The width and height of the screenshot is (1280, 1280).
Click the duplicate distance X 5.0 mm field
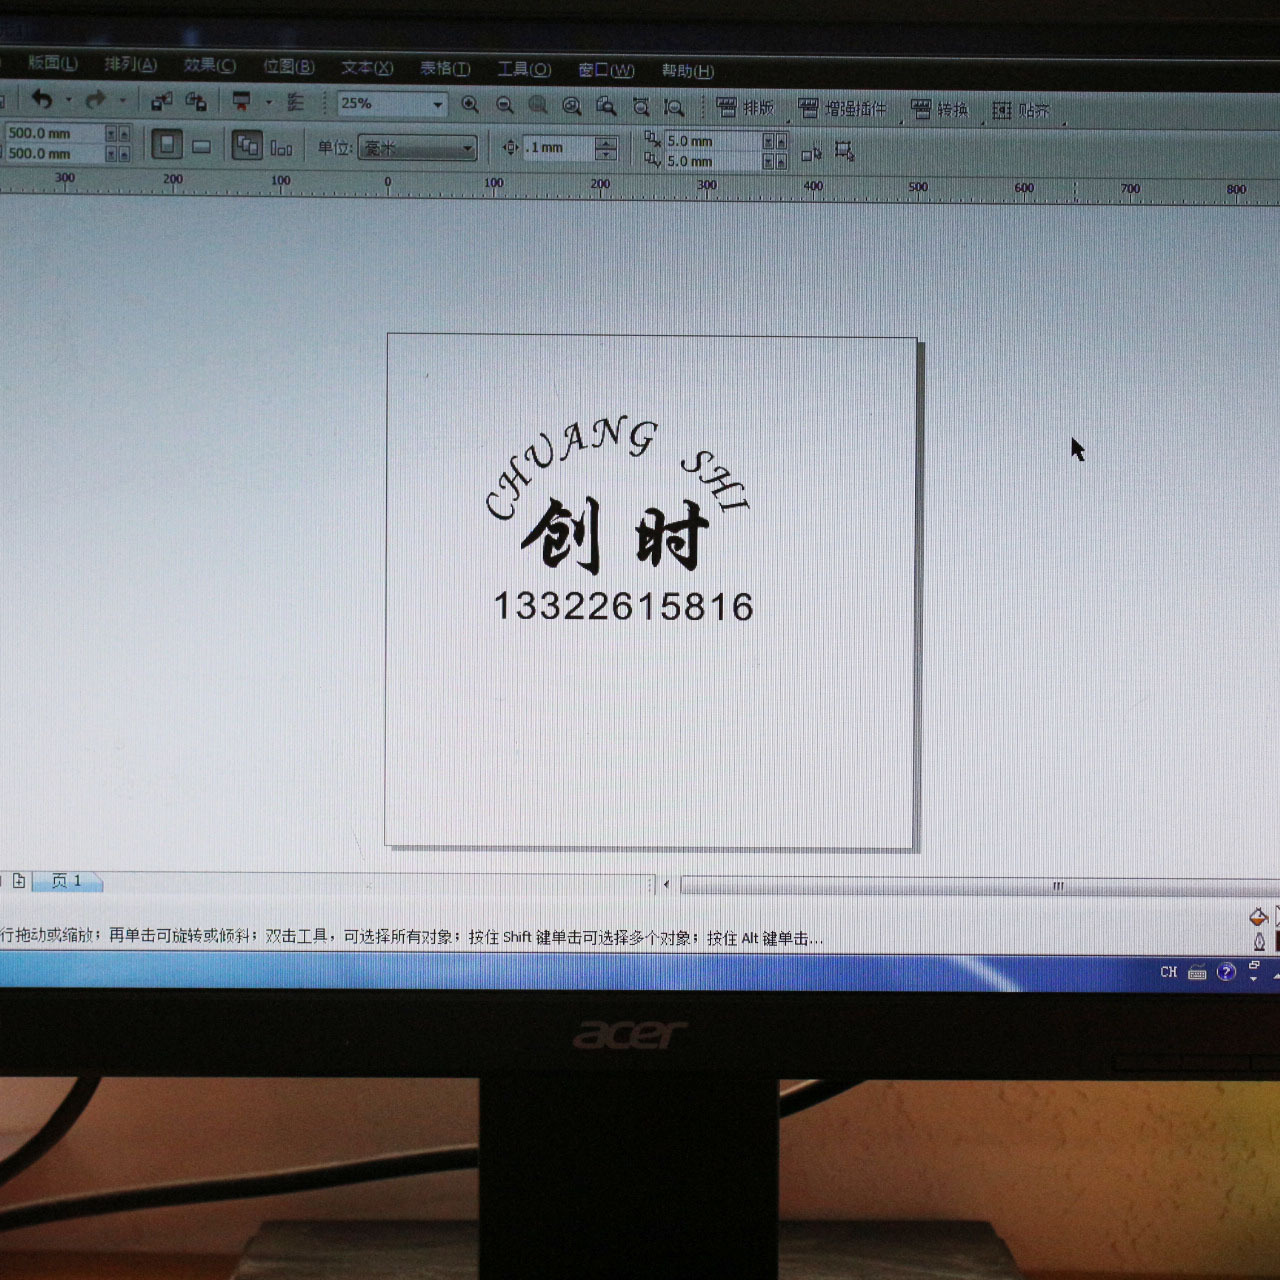tap(713, 141)
